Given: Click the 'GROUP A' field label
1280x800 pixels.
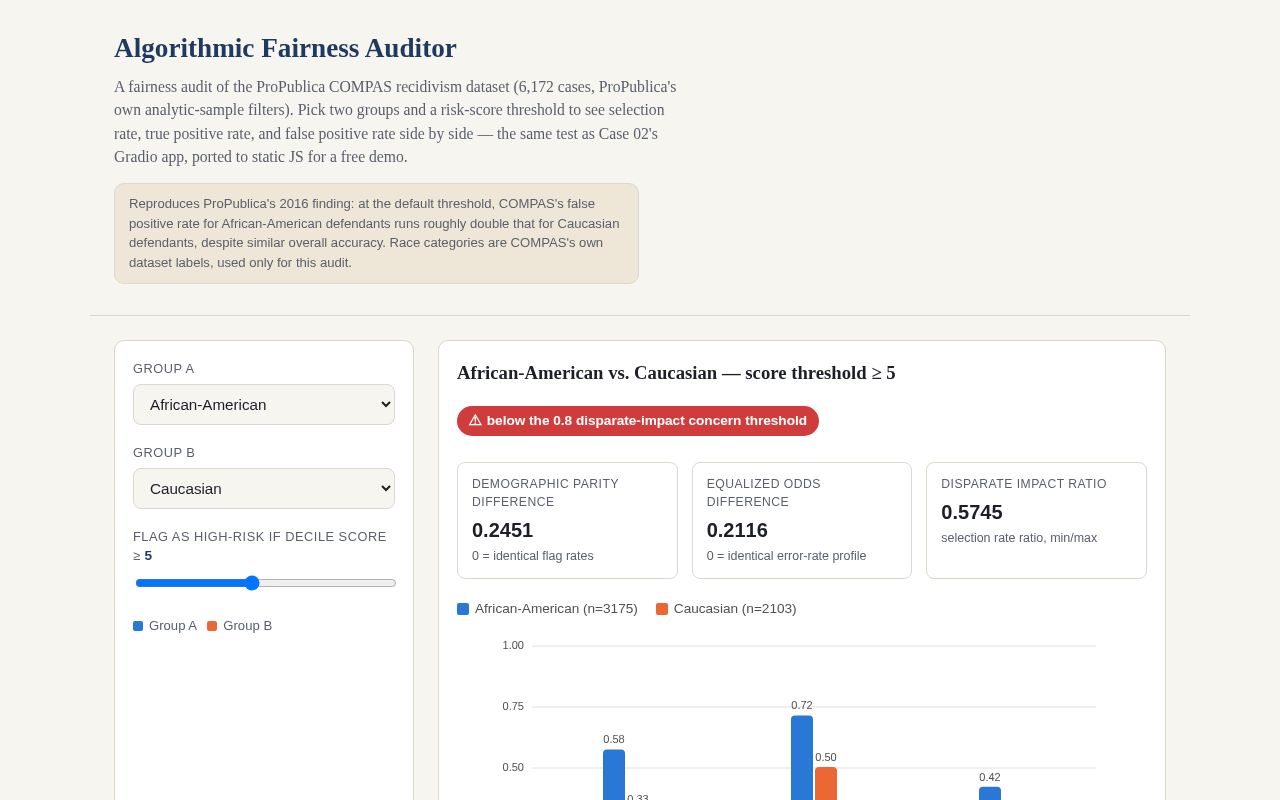Looking at the screenshot, I should click(x=164, y=369).
